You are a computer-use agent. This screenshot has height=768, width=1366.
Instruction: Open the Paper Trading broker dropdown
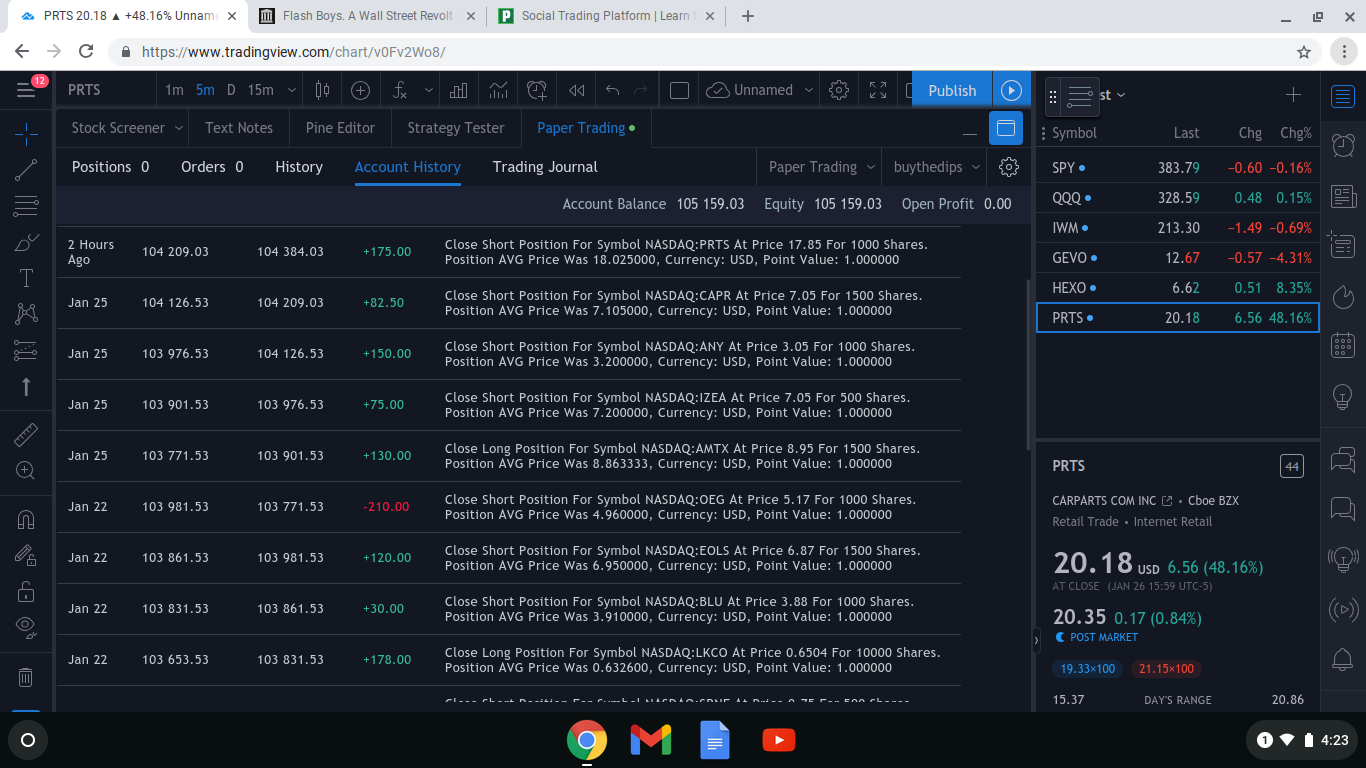point(821,167)
